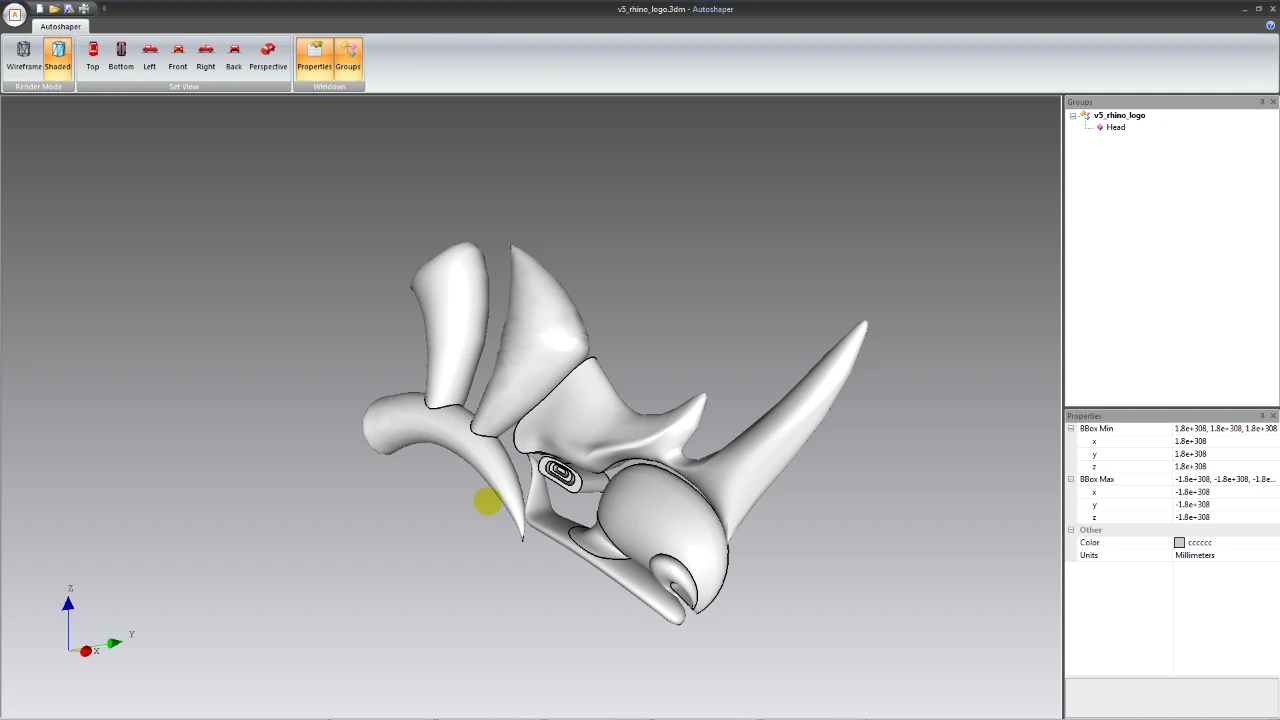Set the view to Front
Screen dimensions: 1280x720
[x=178, y=57]
